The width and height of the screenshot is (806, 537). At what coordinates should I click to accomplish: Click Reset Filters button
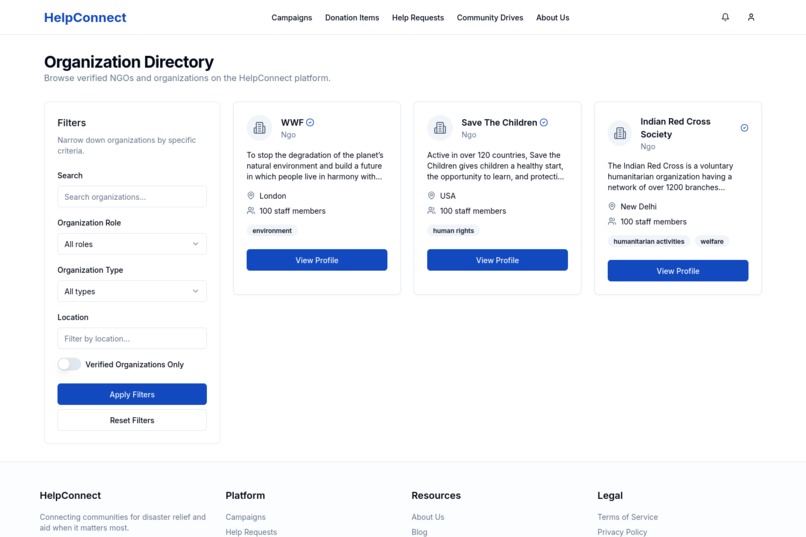click(x=132, y=420)
